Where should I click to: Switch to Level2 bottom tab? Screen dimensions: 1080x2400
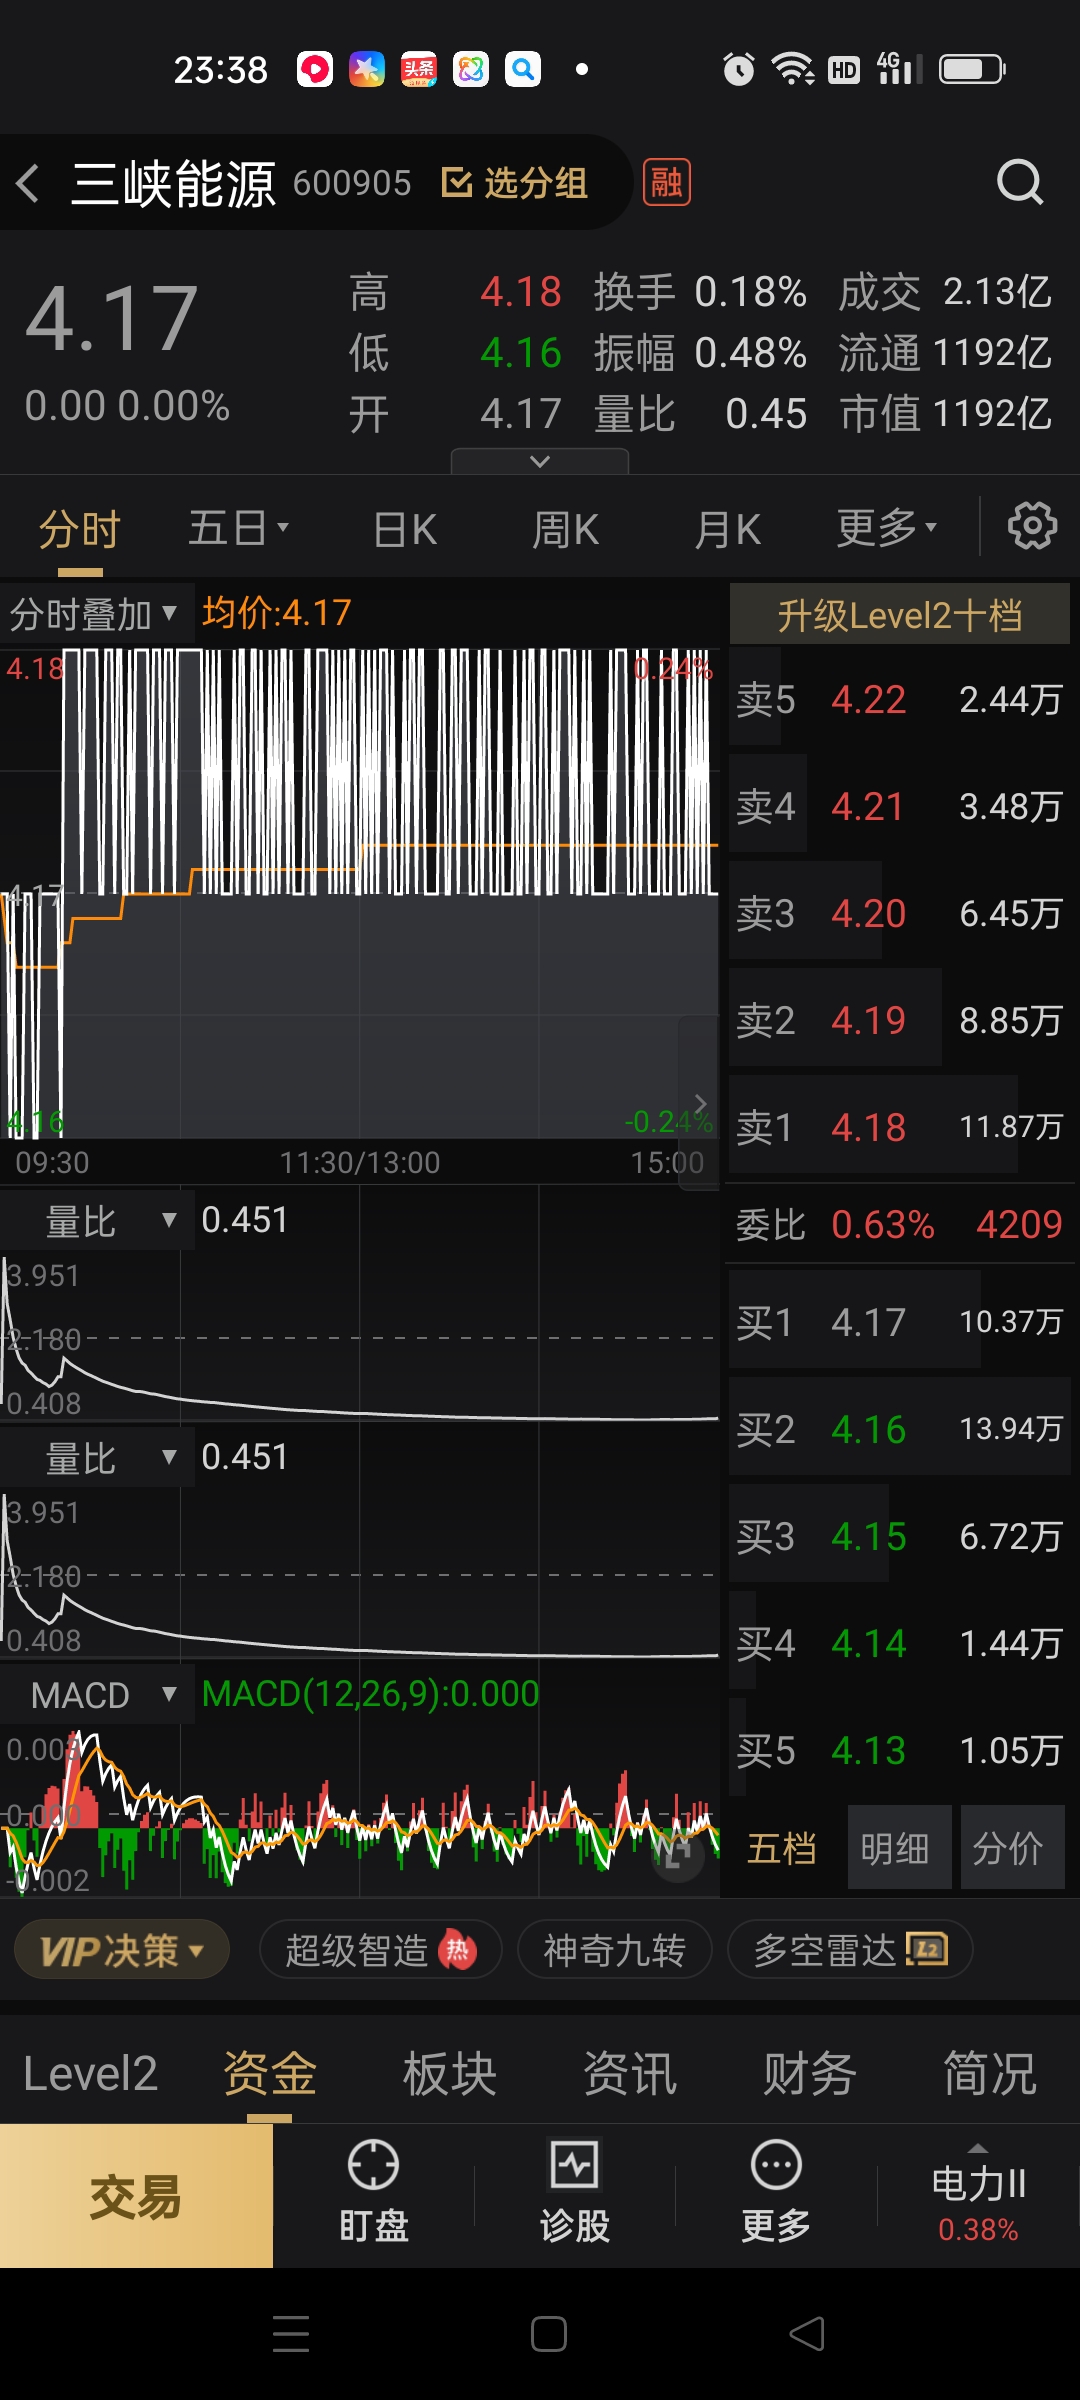90,2073
